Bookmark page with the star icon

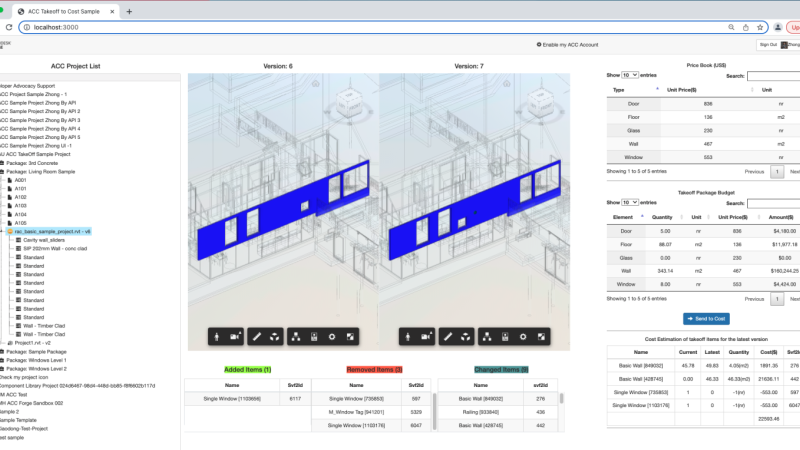coord(760,27)
